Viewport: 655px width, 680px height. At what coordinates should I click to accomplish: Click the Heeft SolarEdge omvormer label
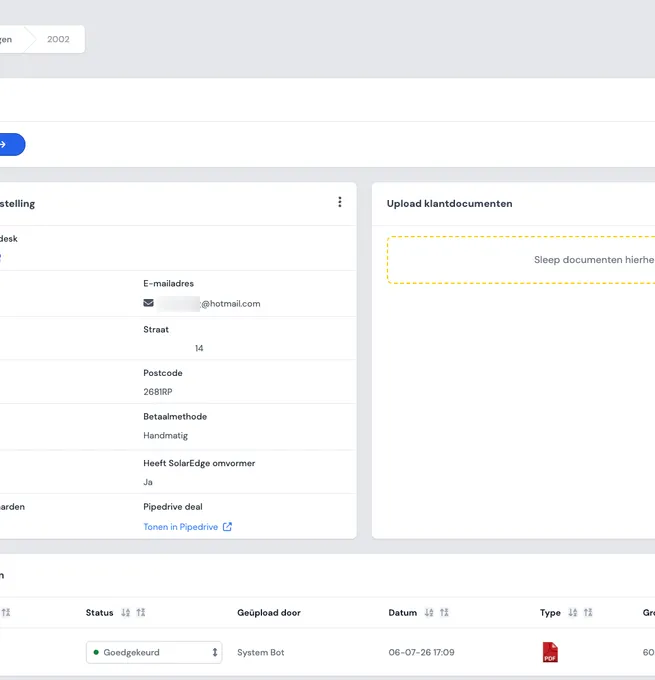pos(199,463)
